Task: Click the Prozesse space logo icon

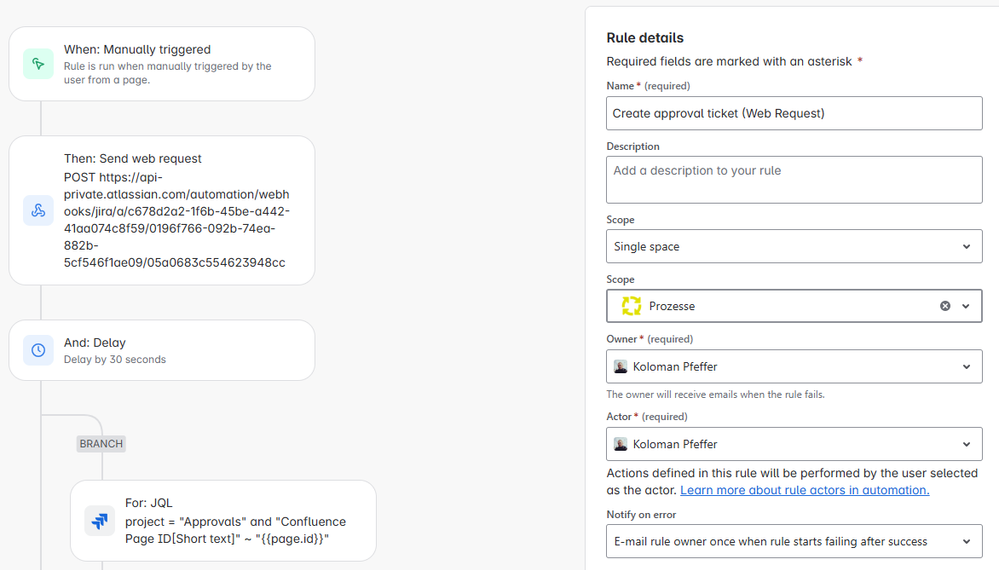Action: click(x=630, y=306)
